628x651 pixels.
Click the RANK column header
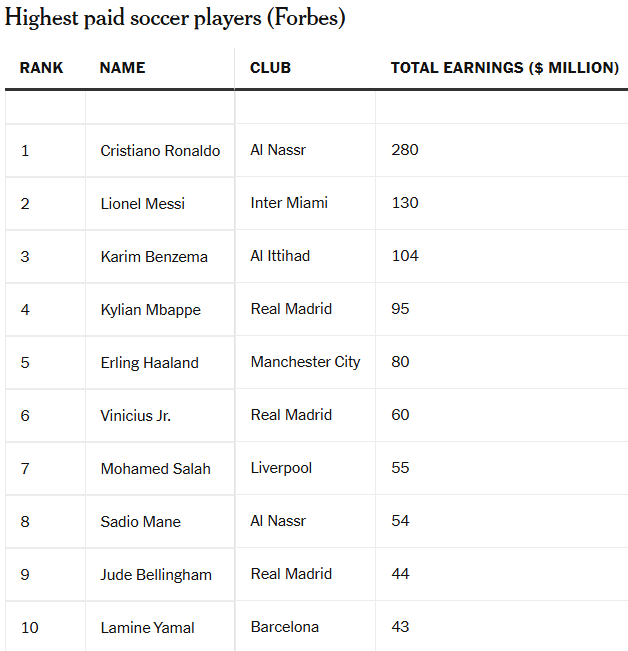(x=41, y=68)
